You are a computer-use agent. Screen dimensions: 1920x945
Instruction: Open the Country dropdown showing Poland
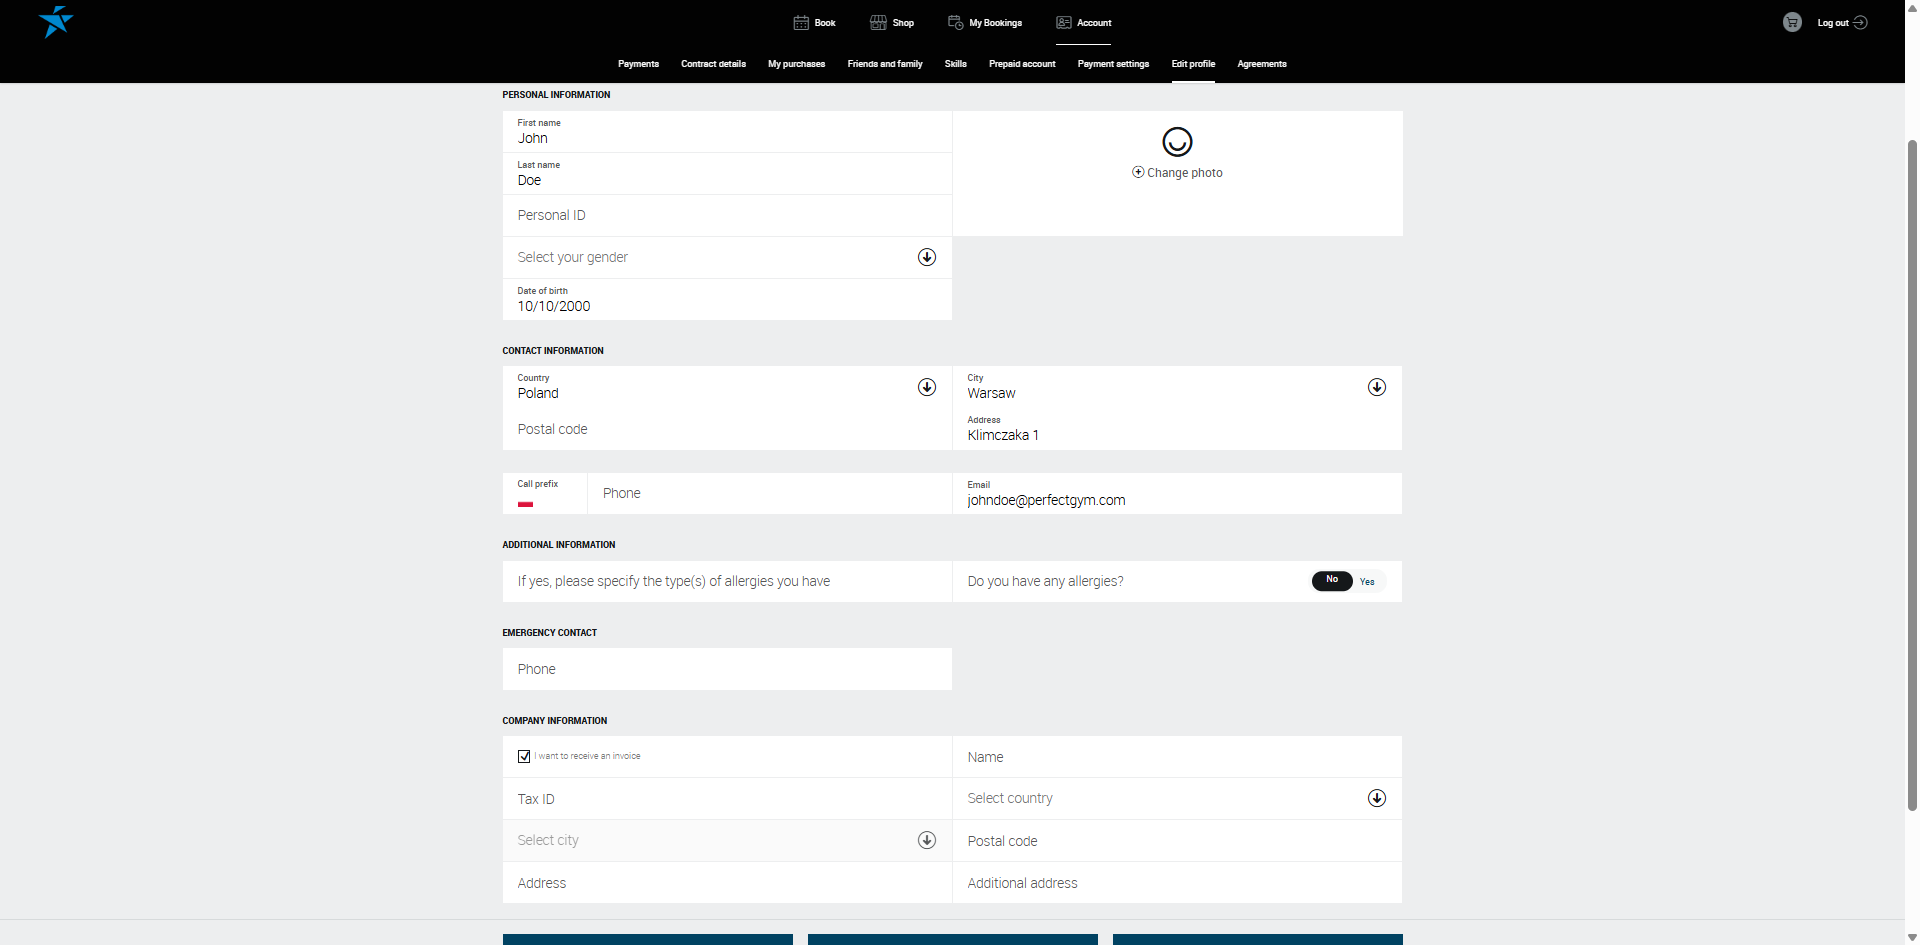click(927, 387)
